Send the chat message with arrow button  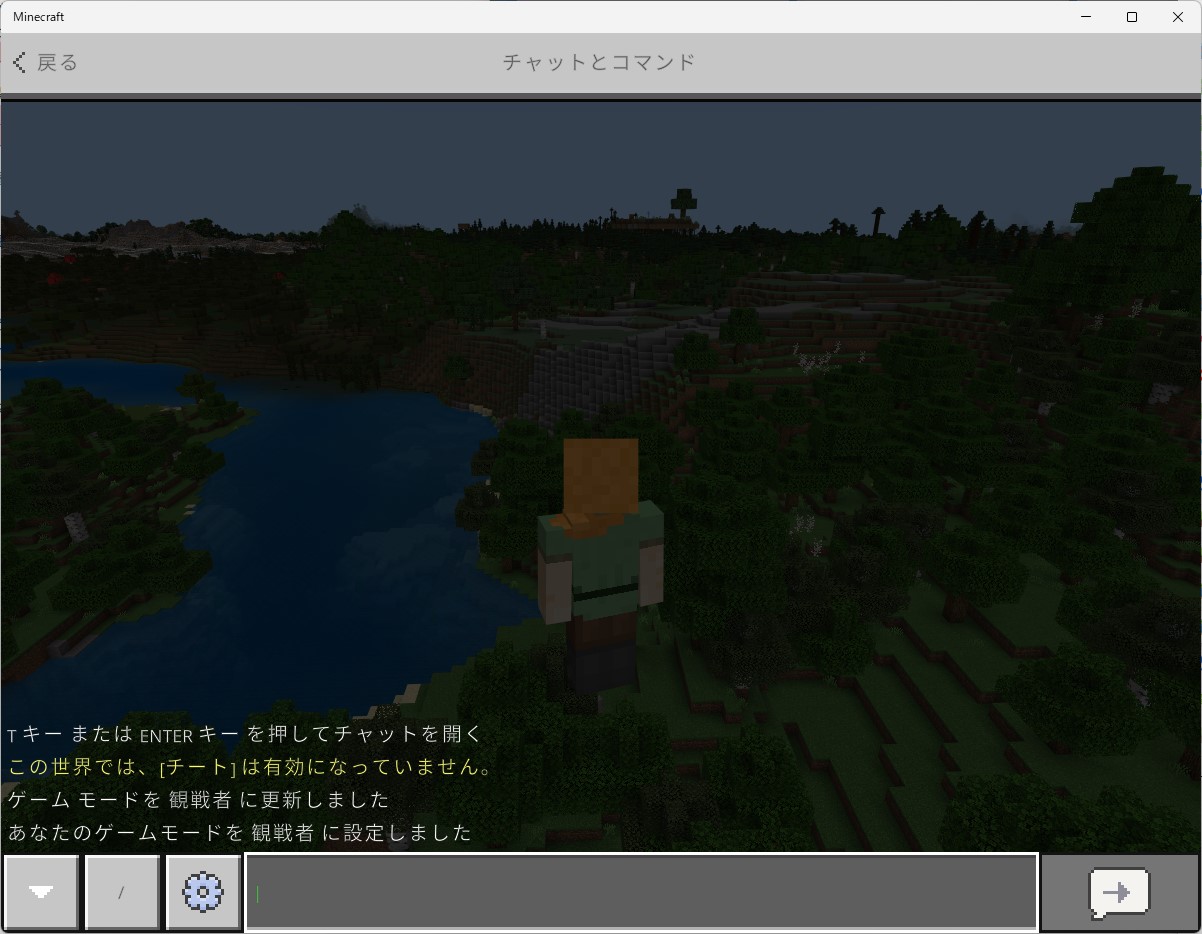pos(1119,892)
